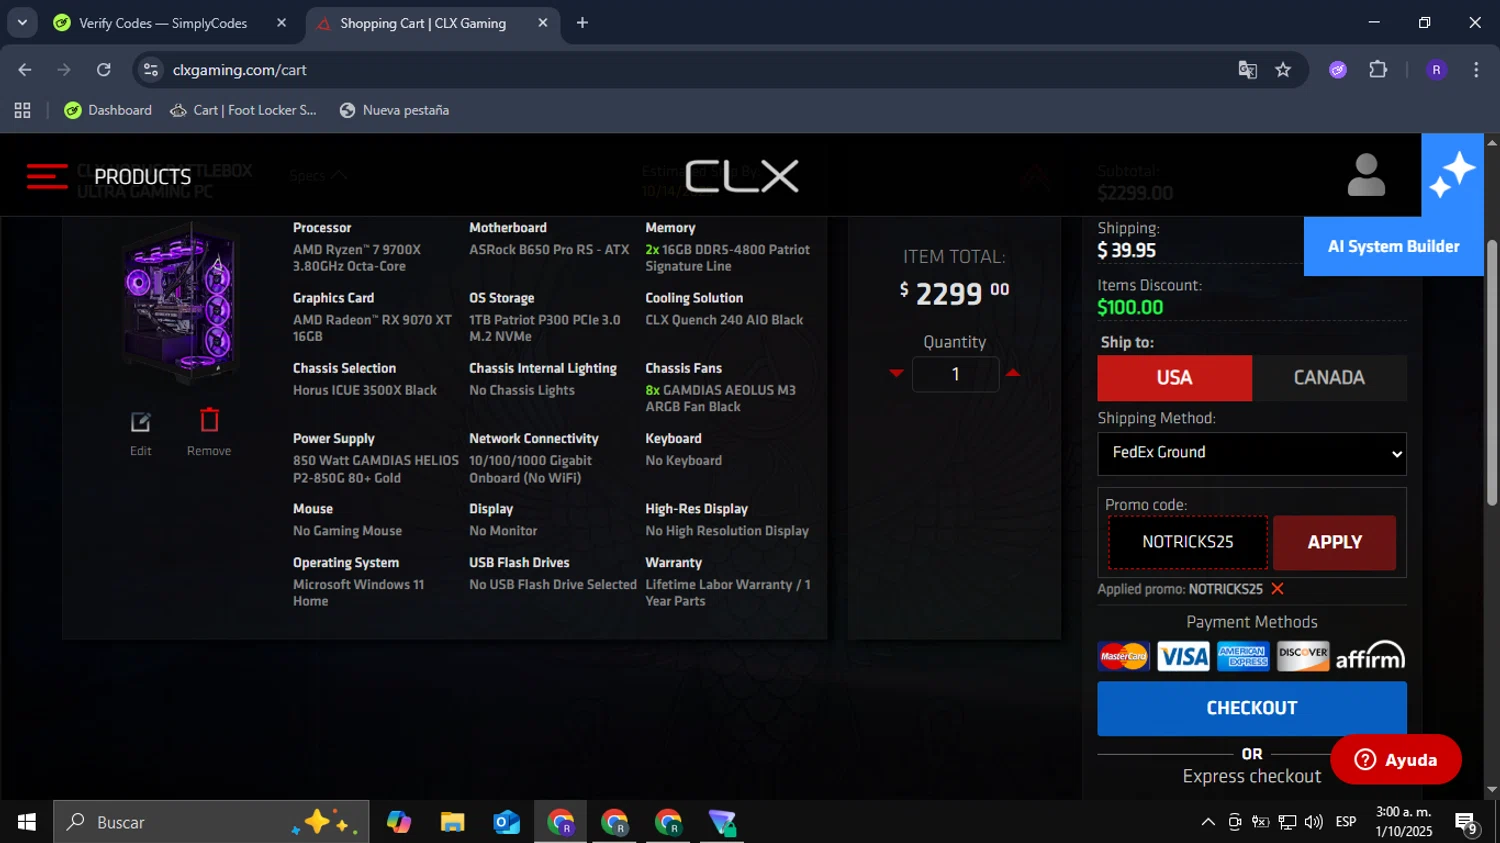
Task: Open the Chrome profile R avatar
Action: (x=1436, y=70)
